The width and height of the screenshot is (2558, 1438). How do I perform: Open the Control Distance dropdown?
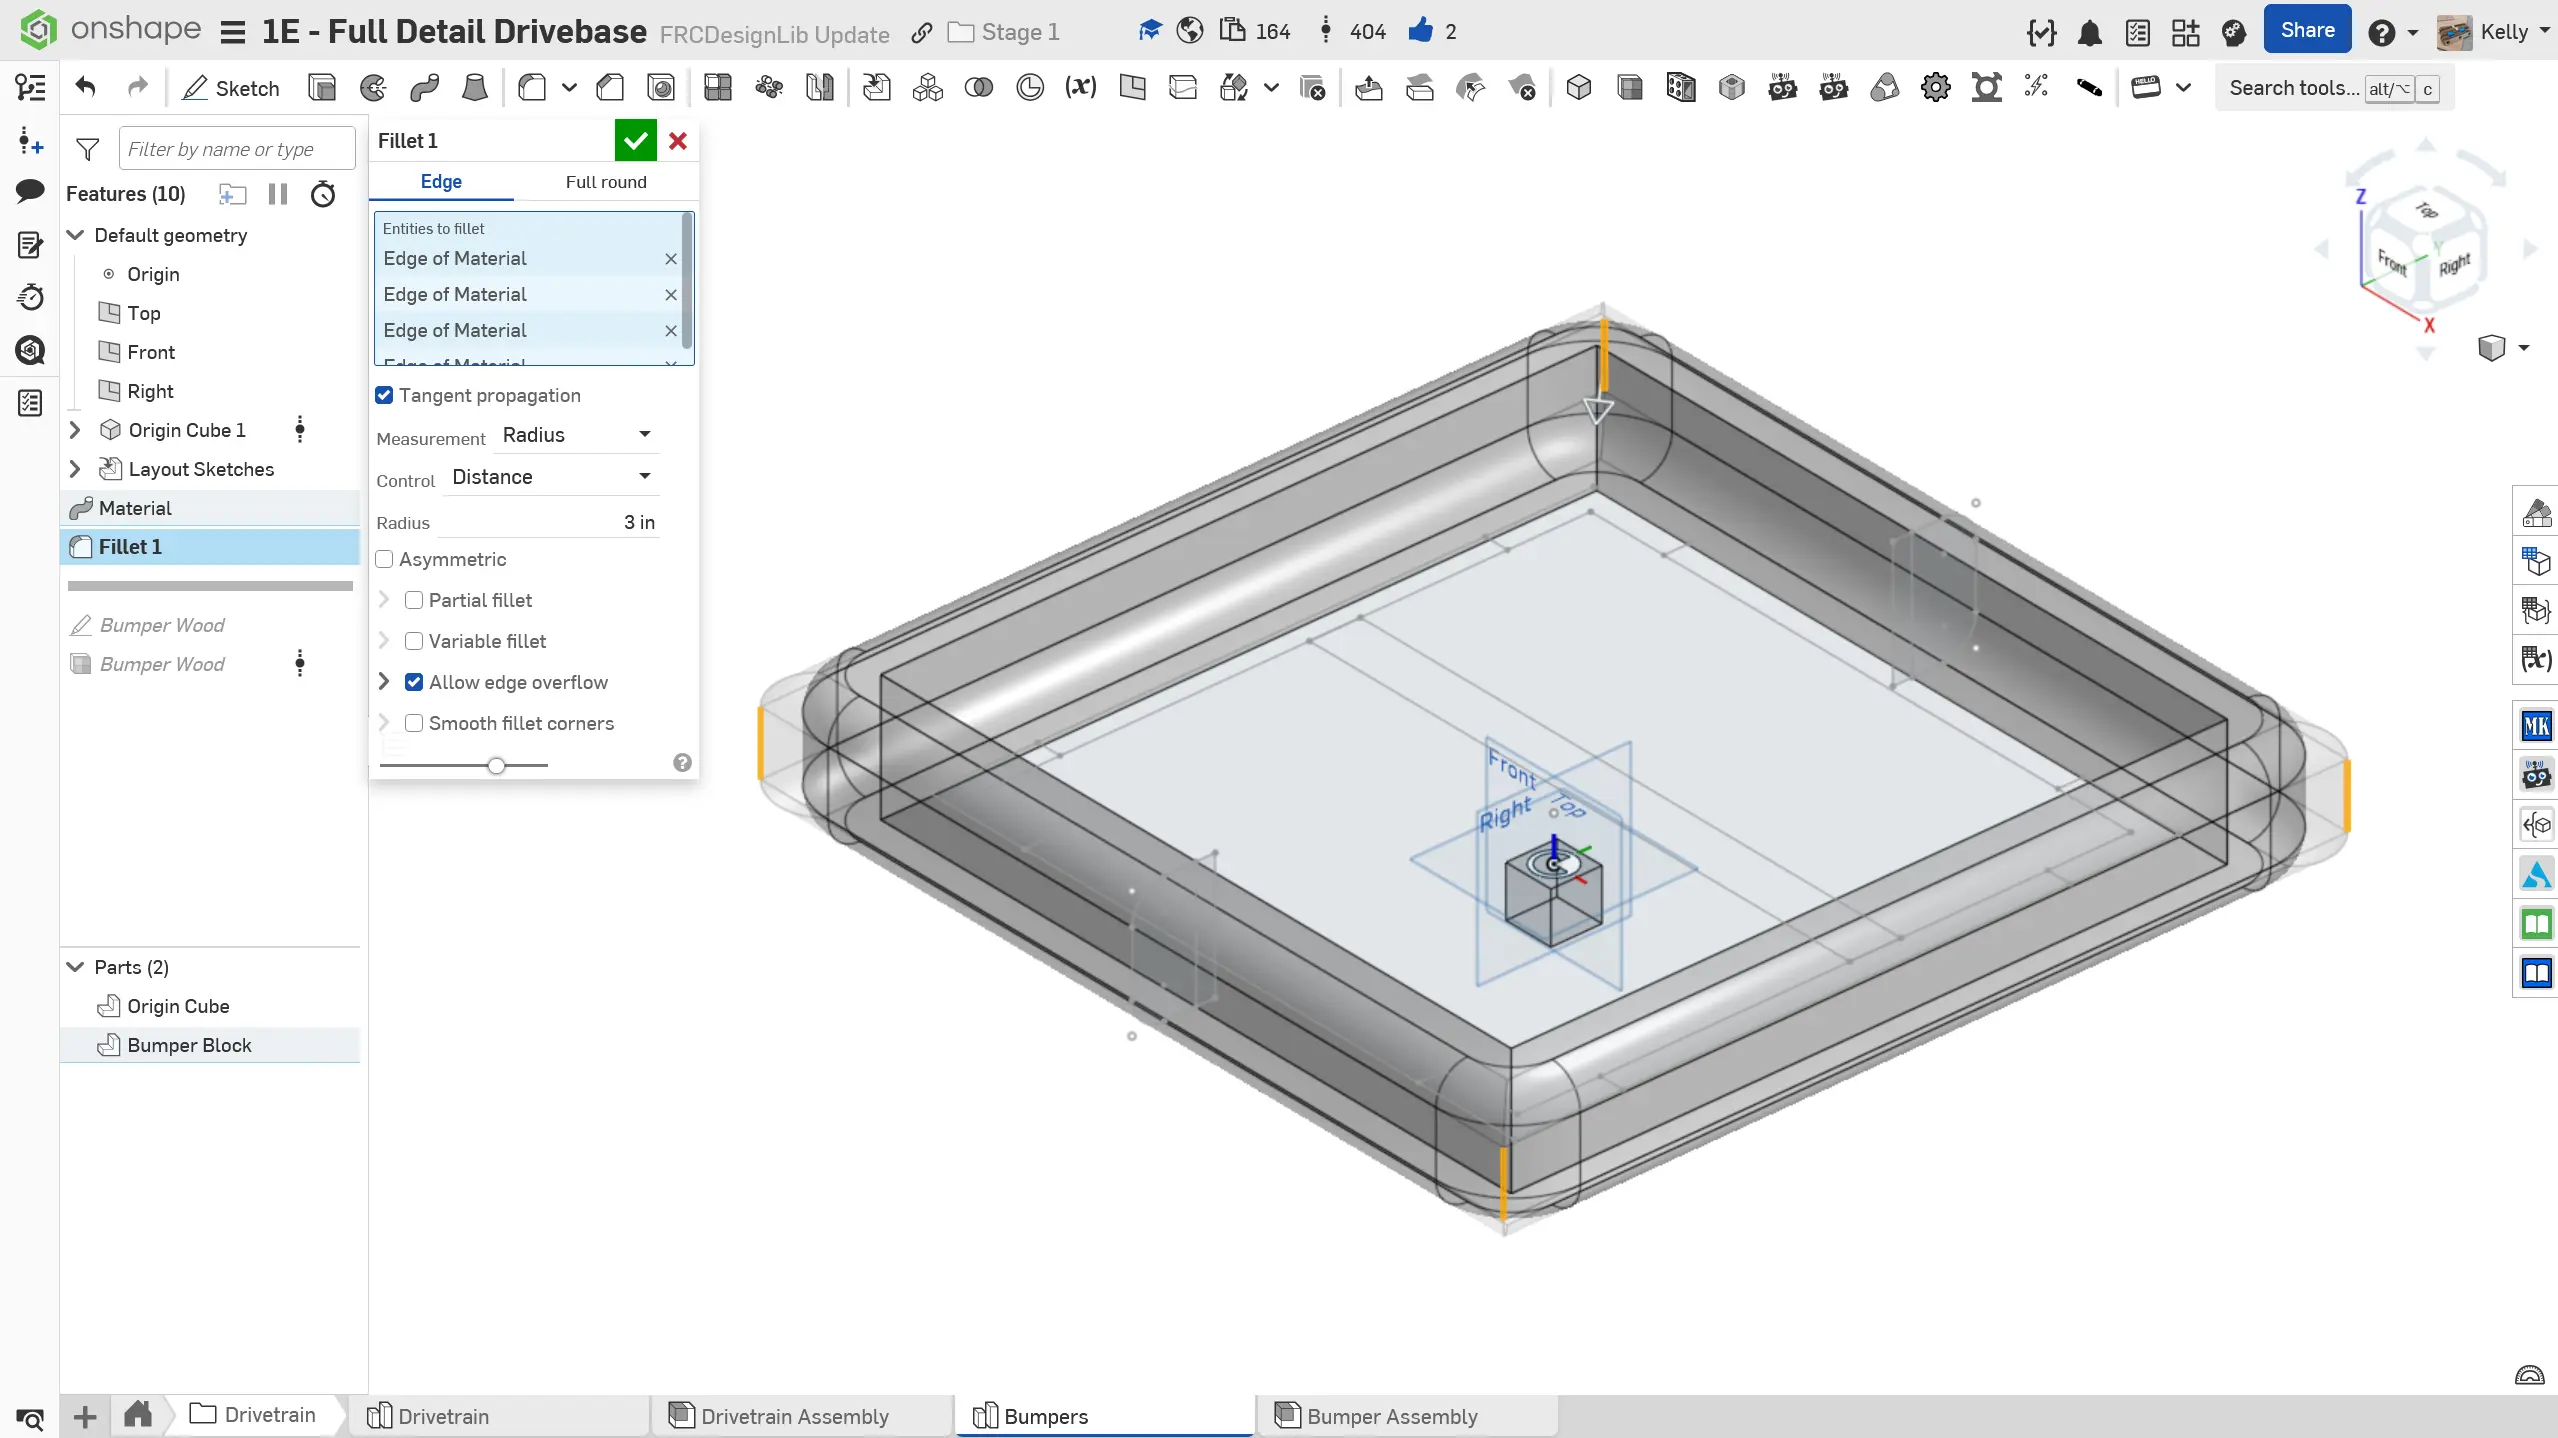551,477
